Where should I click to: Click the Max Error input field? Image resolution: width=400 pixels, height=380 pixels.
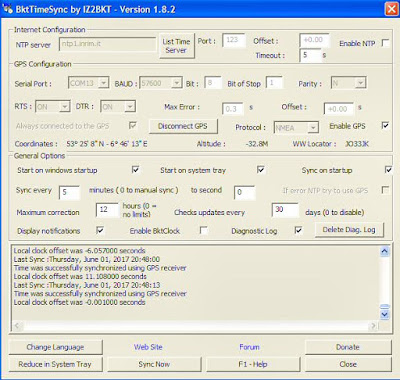tap(232, 109)
